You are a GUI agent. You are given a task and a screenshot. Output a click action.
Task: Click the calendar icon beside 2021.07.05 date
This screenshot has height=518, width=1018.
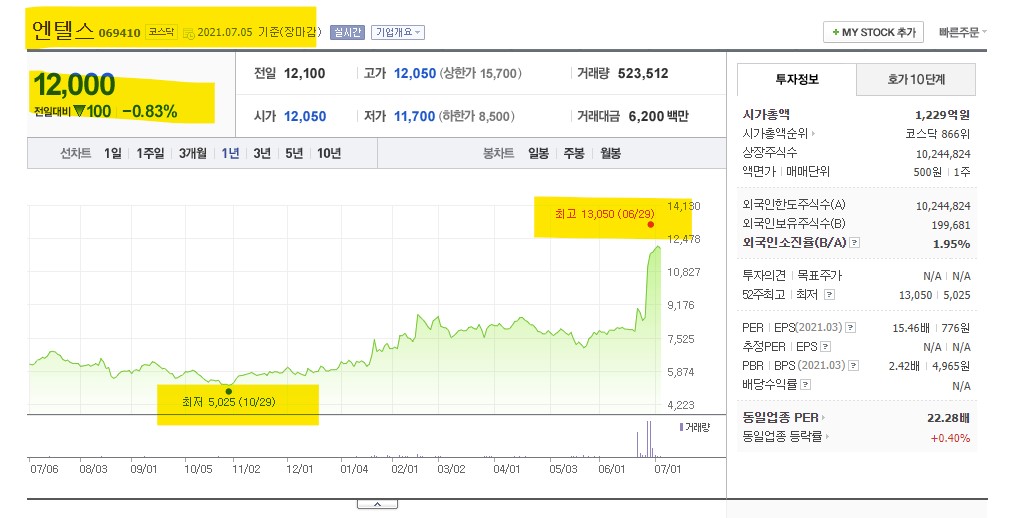coord(188,33)
